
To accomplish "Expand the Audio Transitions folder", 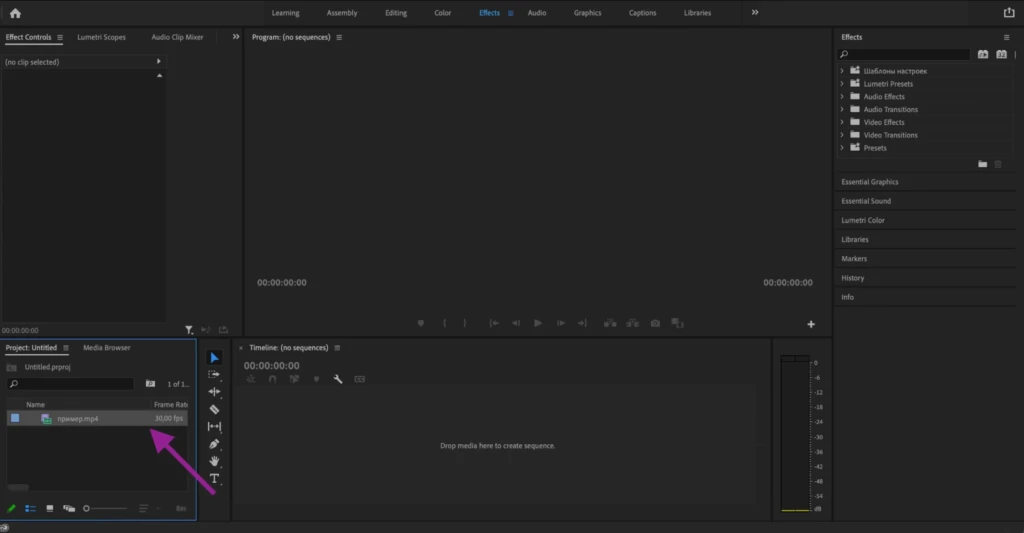I will click(x=842, y=109).
